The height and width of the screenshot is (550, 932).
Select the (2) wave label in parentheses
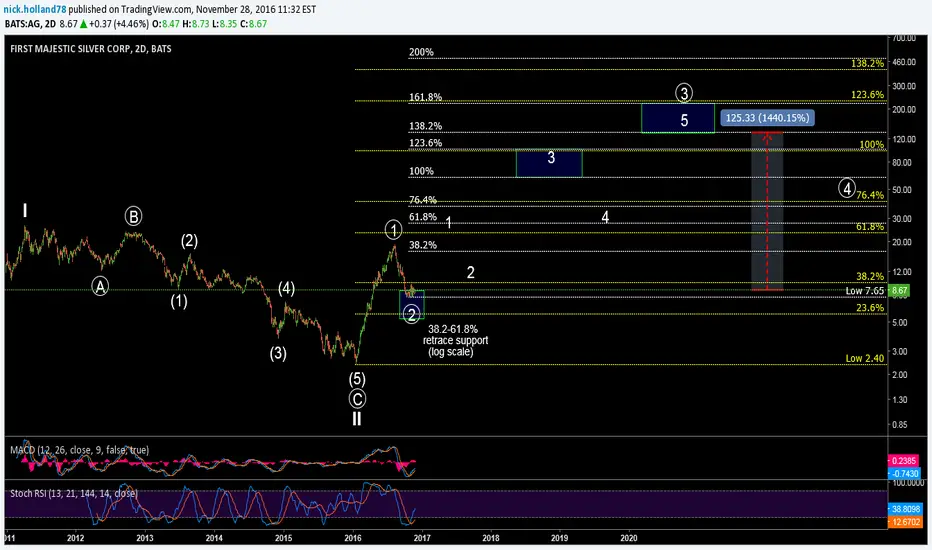click(189, 241)
